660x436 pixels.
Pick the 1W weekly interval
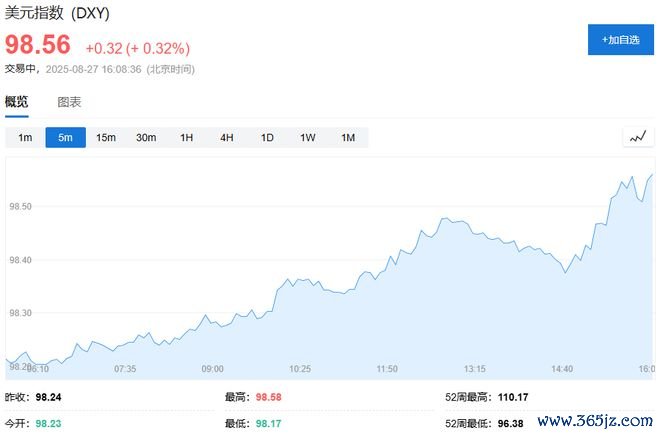coord(308,138)
